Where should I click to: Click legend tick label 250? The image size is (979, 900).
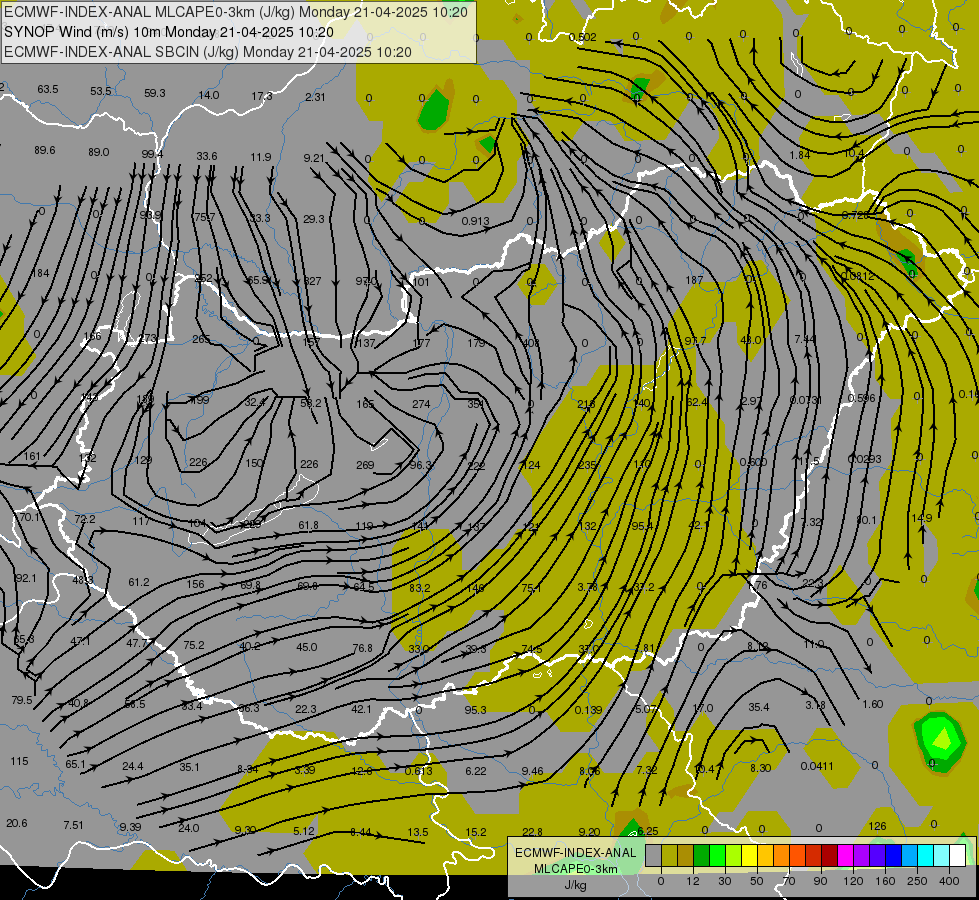pos(917,881)
